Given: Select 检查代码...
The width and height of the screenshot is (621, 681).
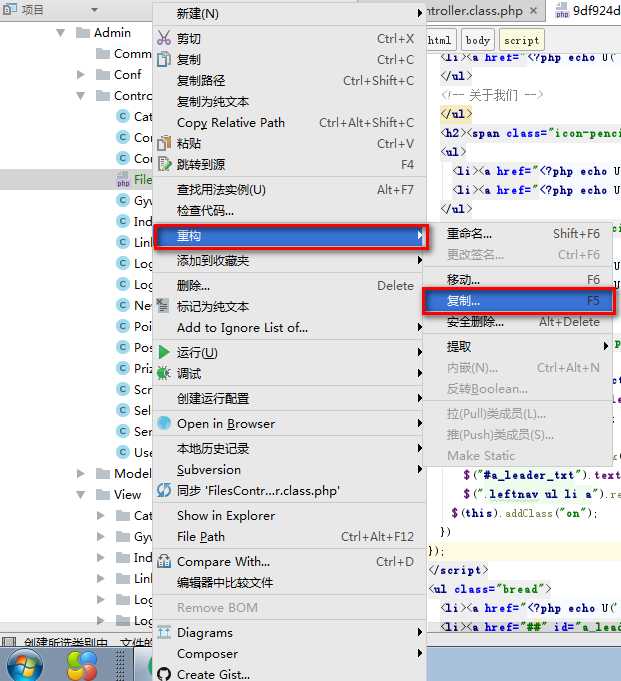Looking at the screenshot, I should point(290,211).
